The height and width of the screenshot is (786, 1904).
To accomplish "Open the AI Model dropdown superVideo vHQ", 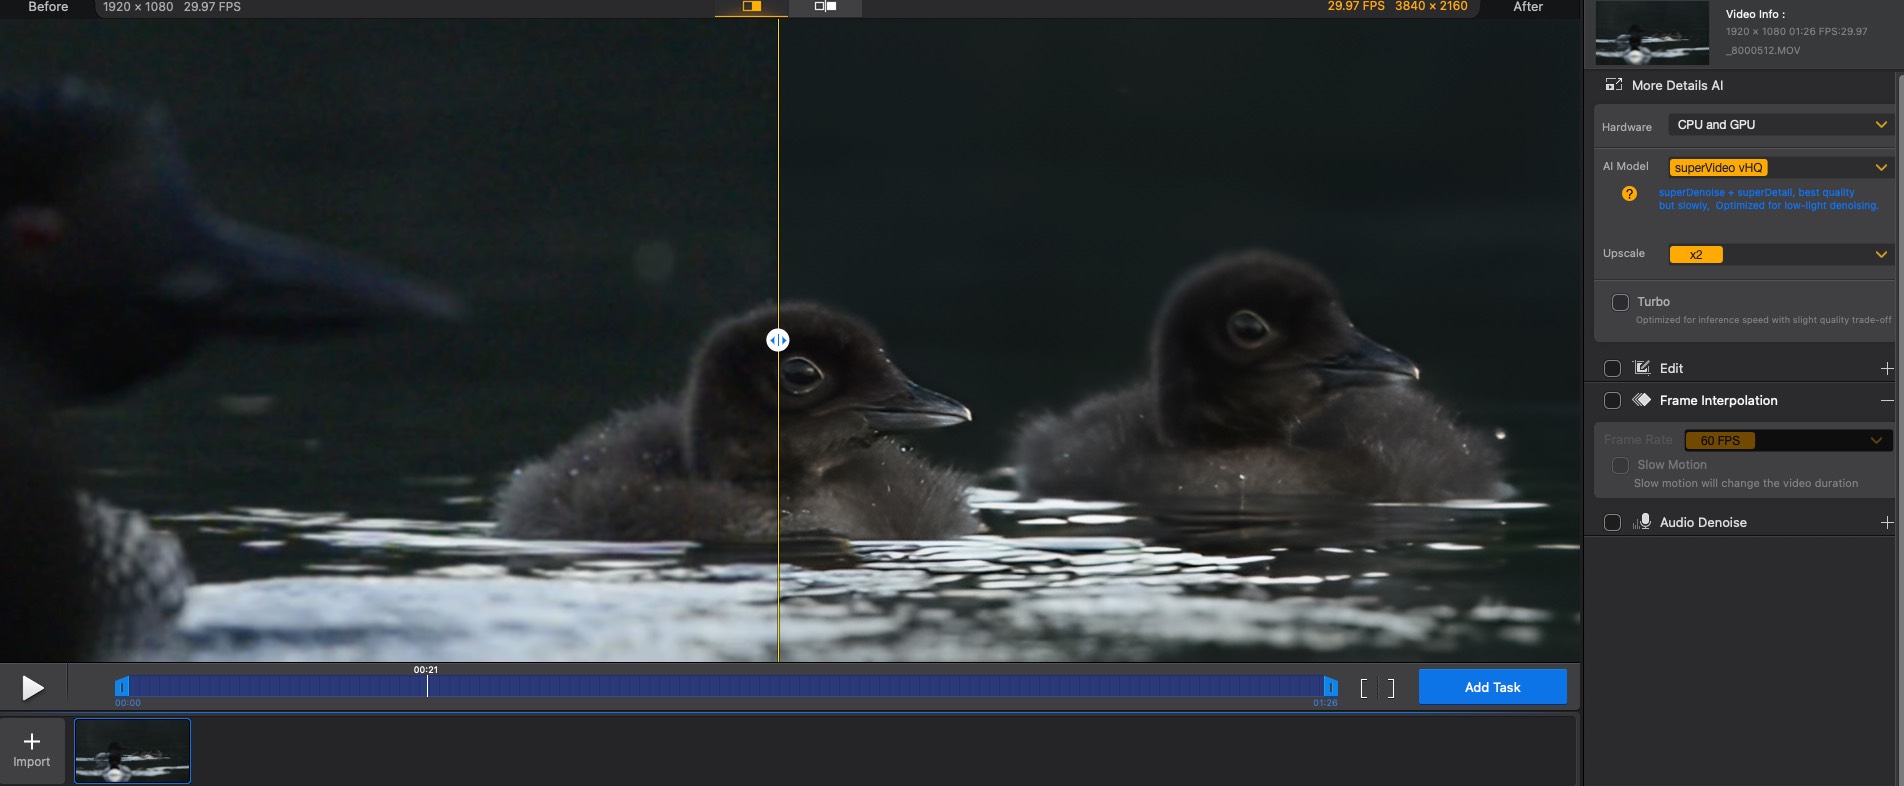I will click(x=1780, y=168).
